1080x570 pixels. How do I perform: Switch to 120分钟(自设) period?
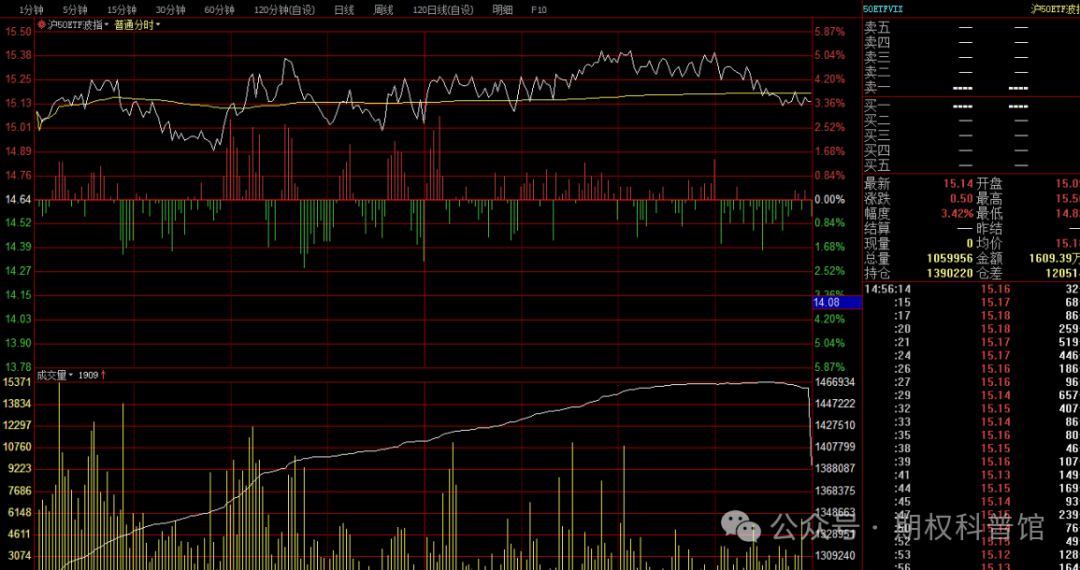tap(284, 9)
